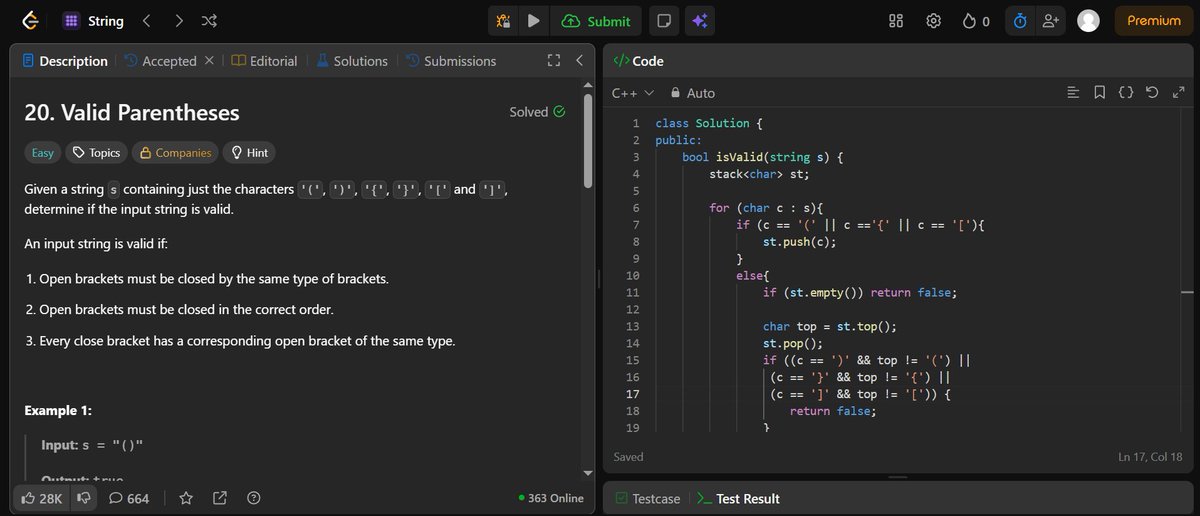Open the LeetCode home logo
Image resolution: width=1200 pixels, height=516 pixels.
[x=31, y=21]
